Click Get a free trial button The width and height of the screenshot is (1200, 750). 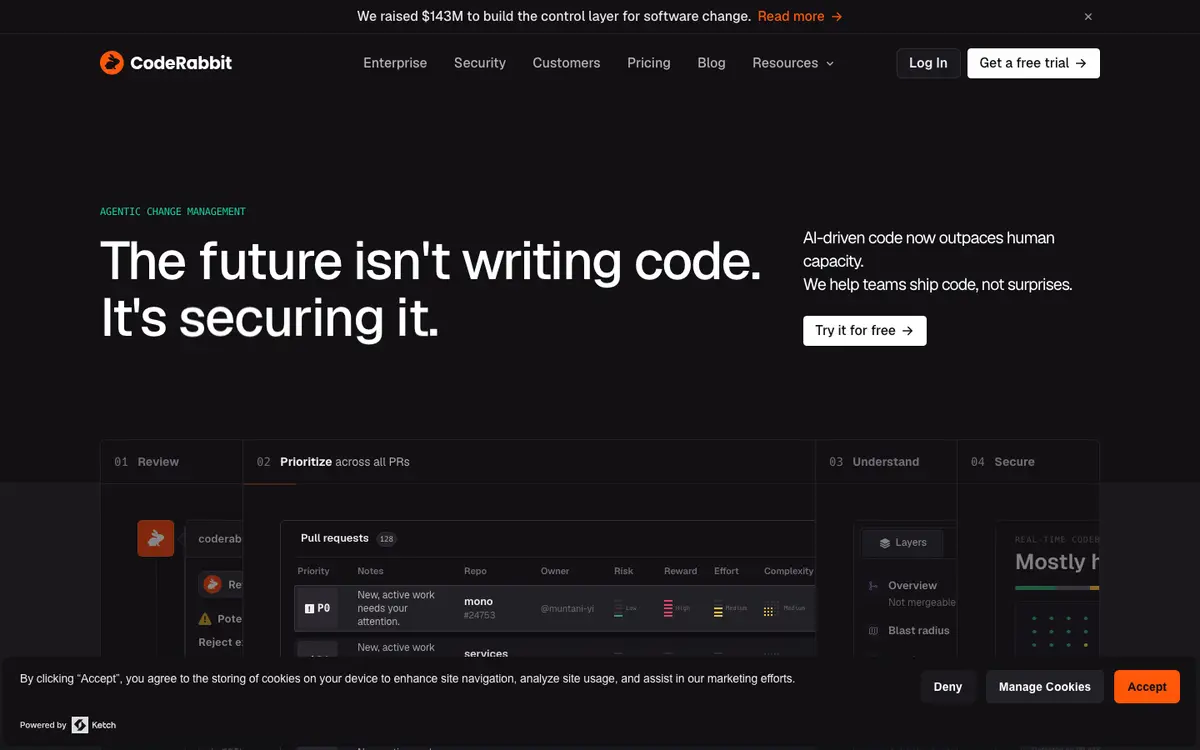(1033, 63)
